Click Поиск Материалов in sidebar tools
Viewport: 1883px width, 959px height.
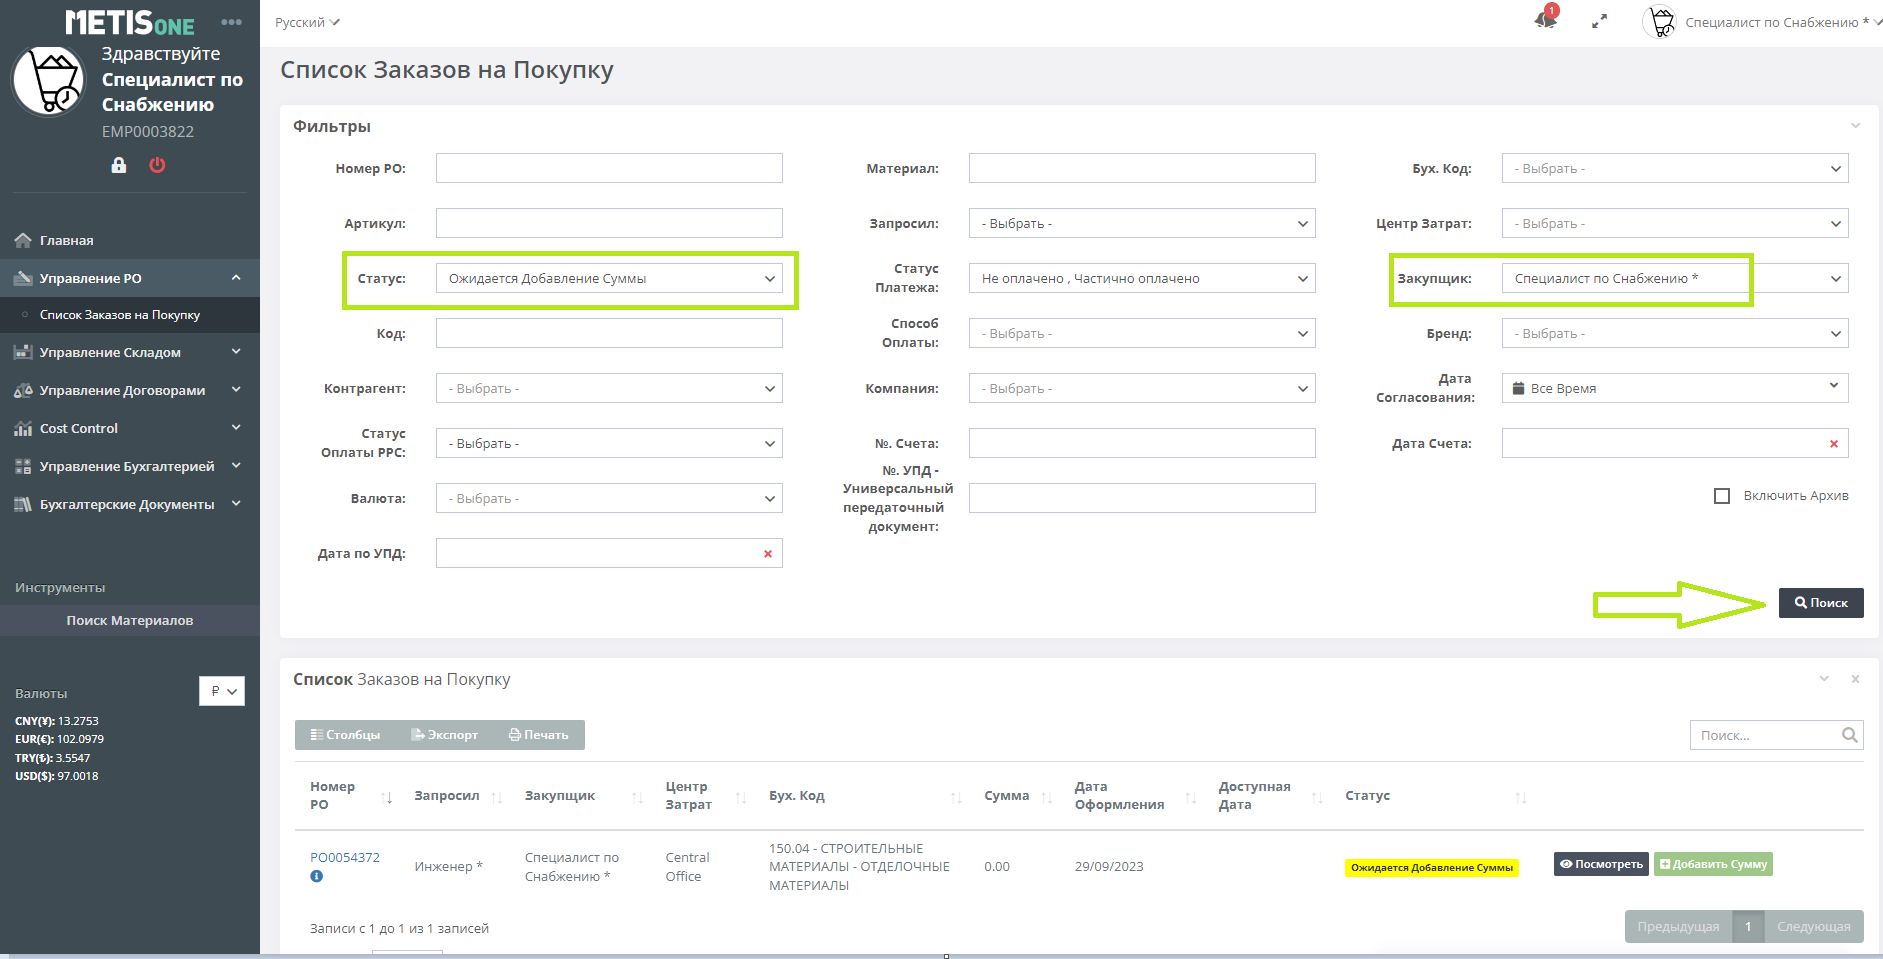coord(130,620)
